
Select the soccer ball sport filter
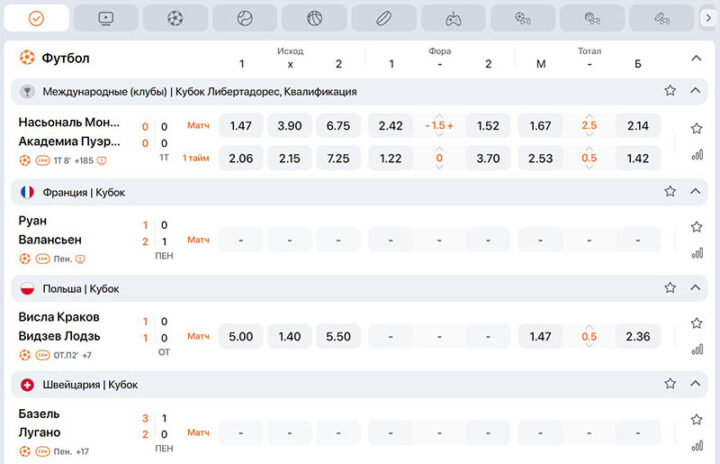tap(176, 18)
